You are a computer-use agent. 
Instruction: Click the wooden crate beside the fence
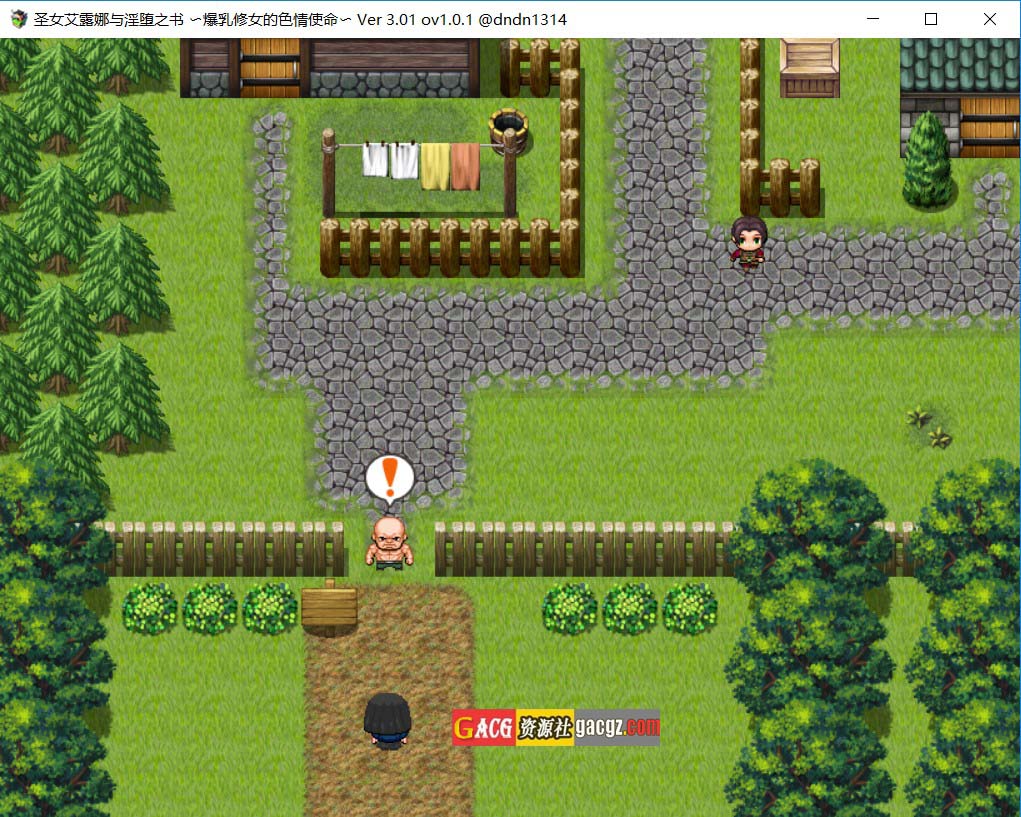809,67
